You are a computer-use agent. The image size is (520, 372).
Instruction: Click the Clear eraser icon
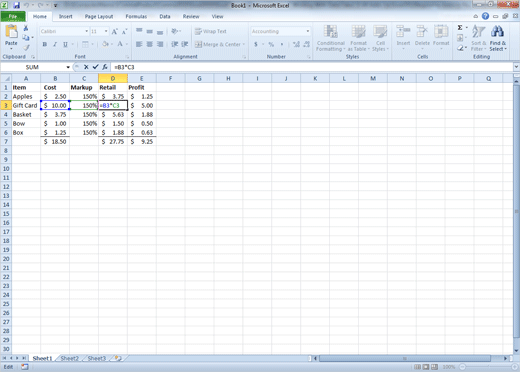click(x=460, y=48)
